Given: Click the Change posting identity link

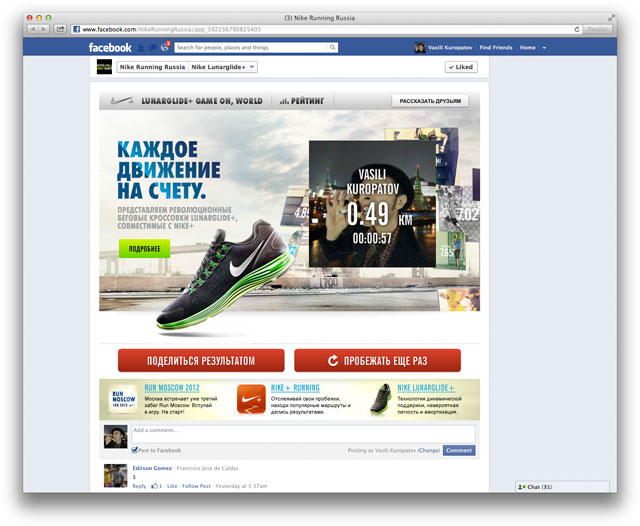Looking at the screenshot, I should coord(429,451).
